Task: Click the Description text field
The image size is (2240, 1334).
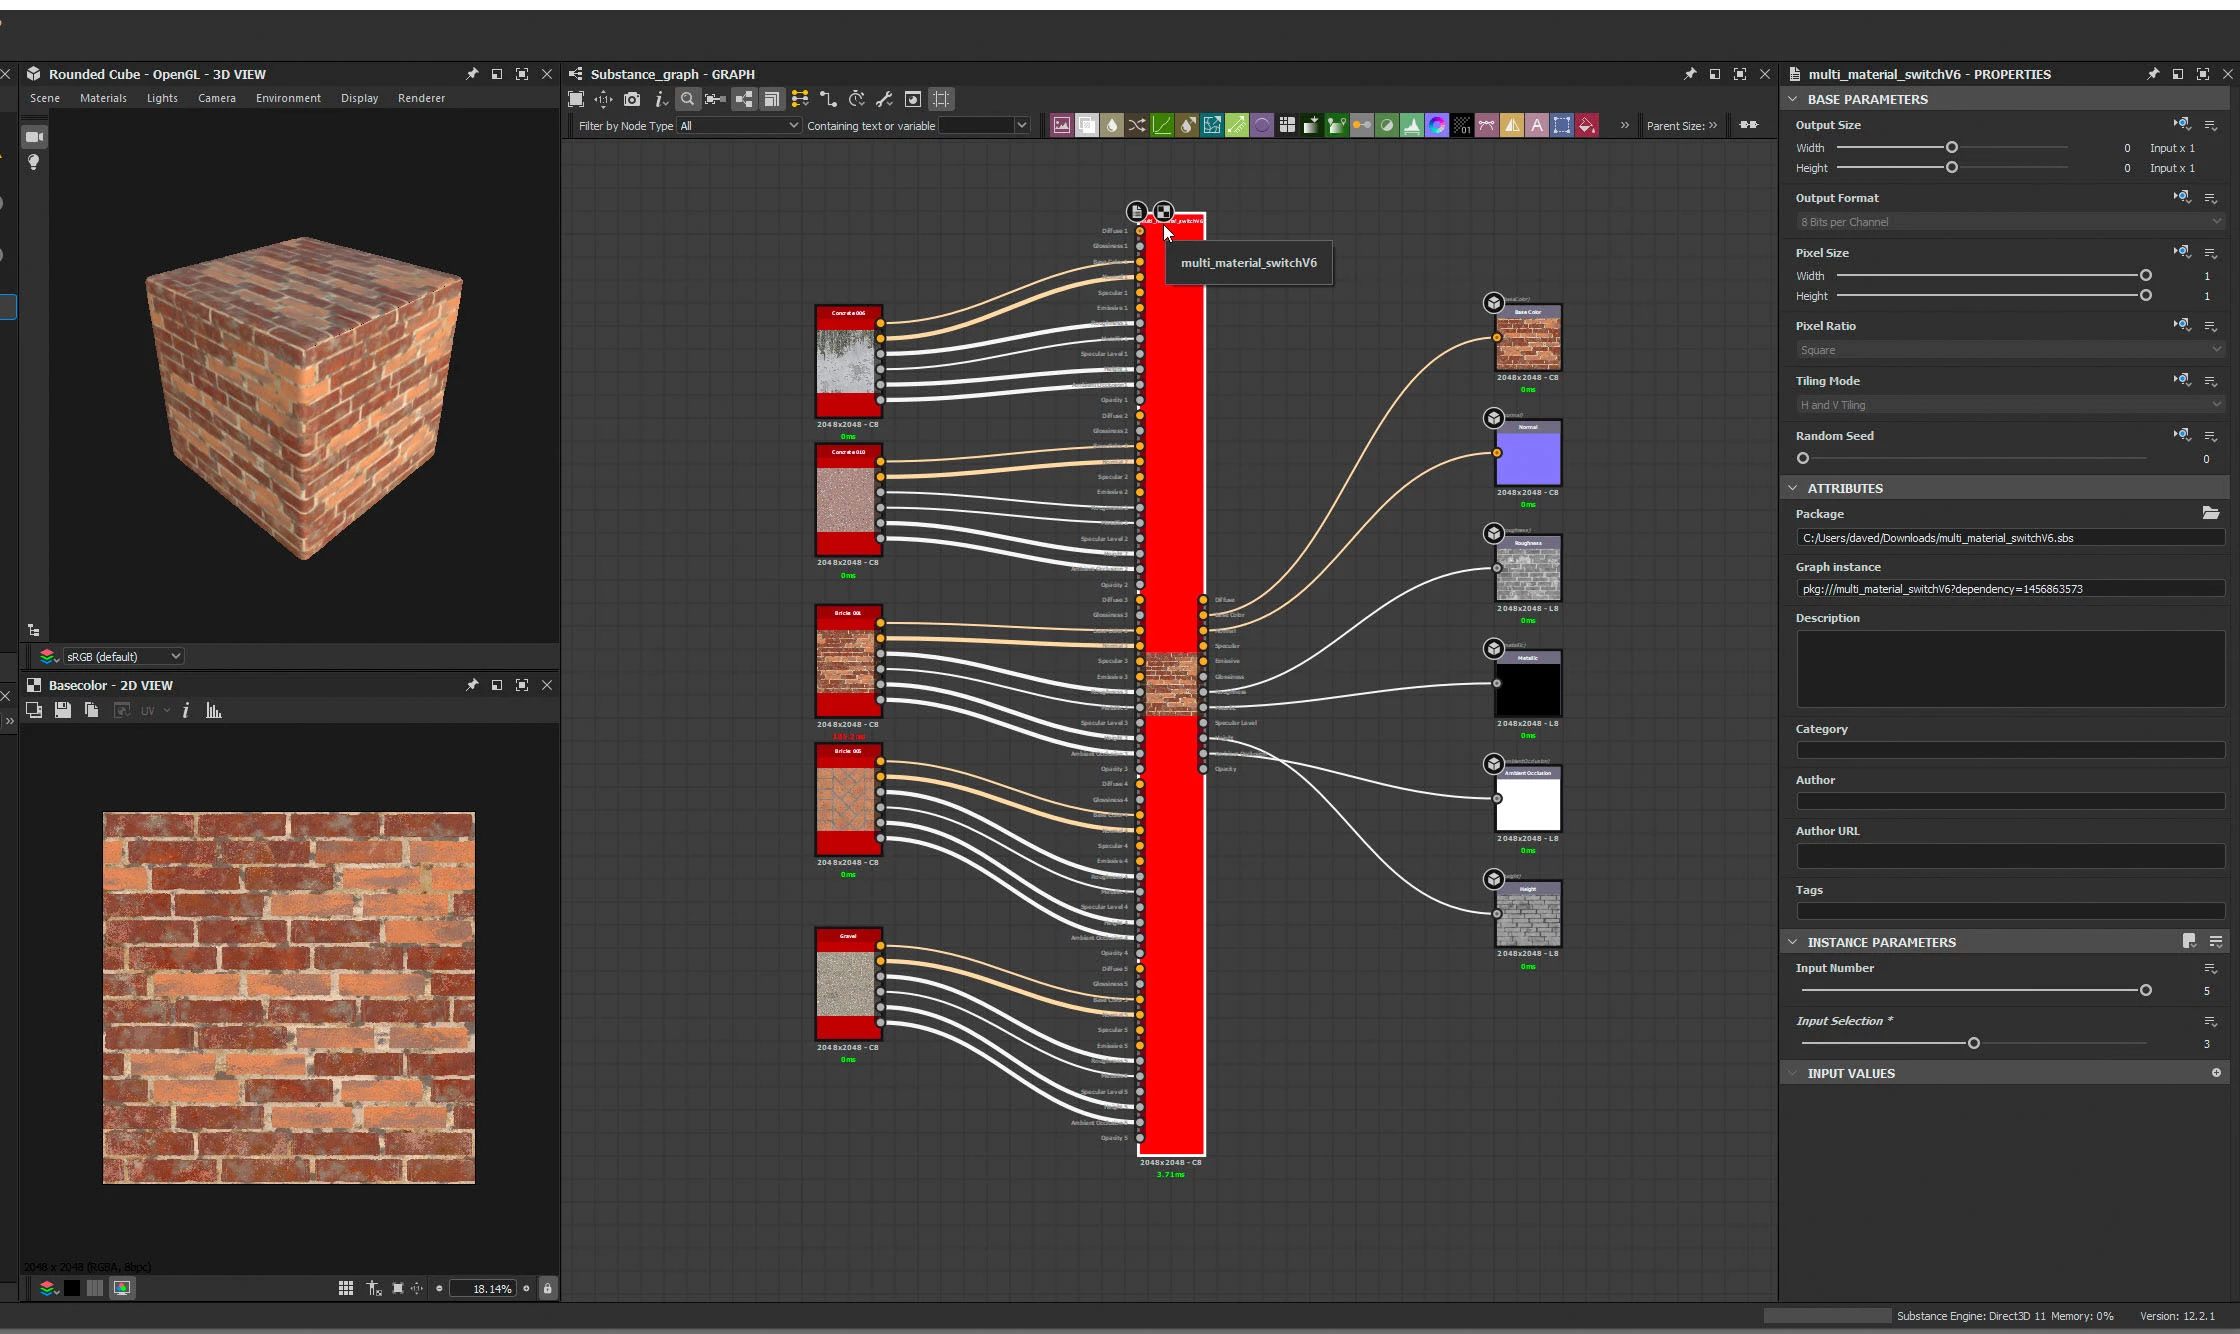Action: 2010,669
